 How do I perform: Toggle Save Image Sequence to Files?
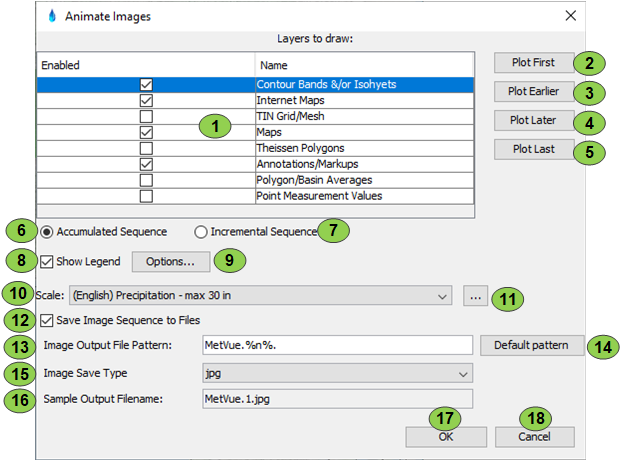coord(49,320)
